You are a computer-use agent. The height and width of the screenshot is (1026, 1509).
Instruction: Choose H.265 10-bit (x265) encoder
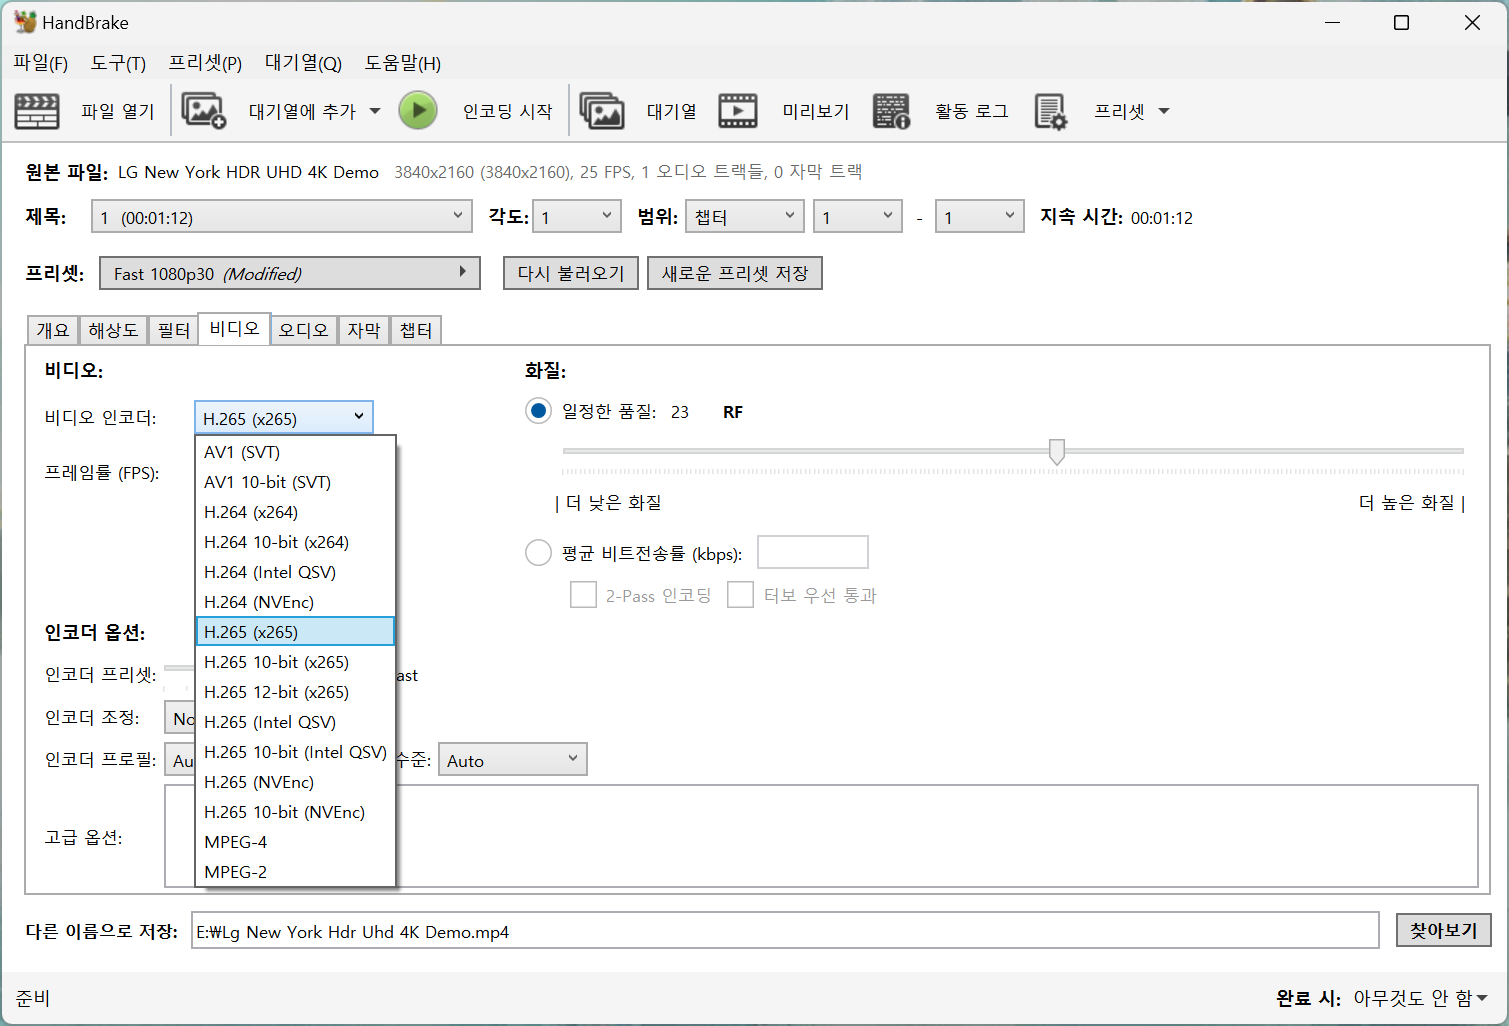click(296, 662)
